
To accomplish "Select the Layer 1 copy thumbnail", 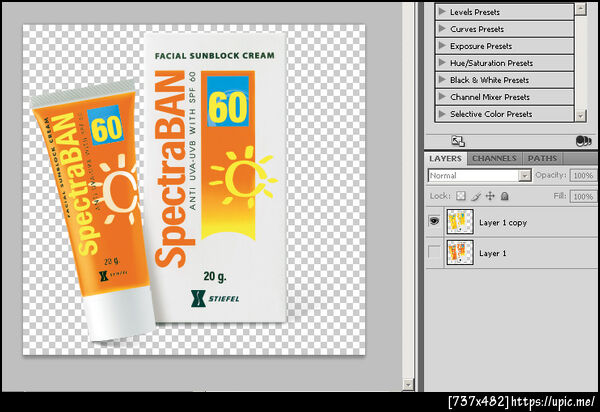I will pyautogui.click(x=460, y=221).
